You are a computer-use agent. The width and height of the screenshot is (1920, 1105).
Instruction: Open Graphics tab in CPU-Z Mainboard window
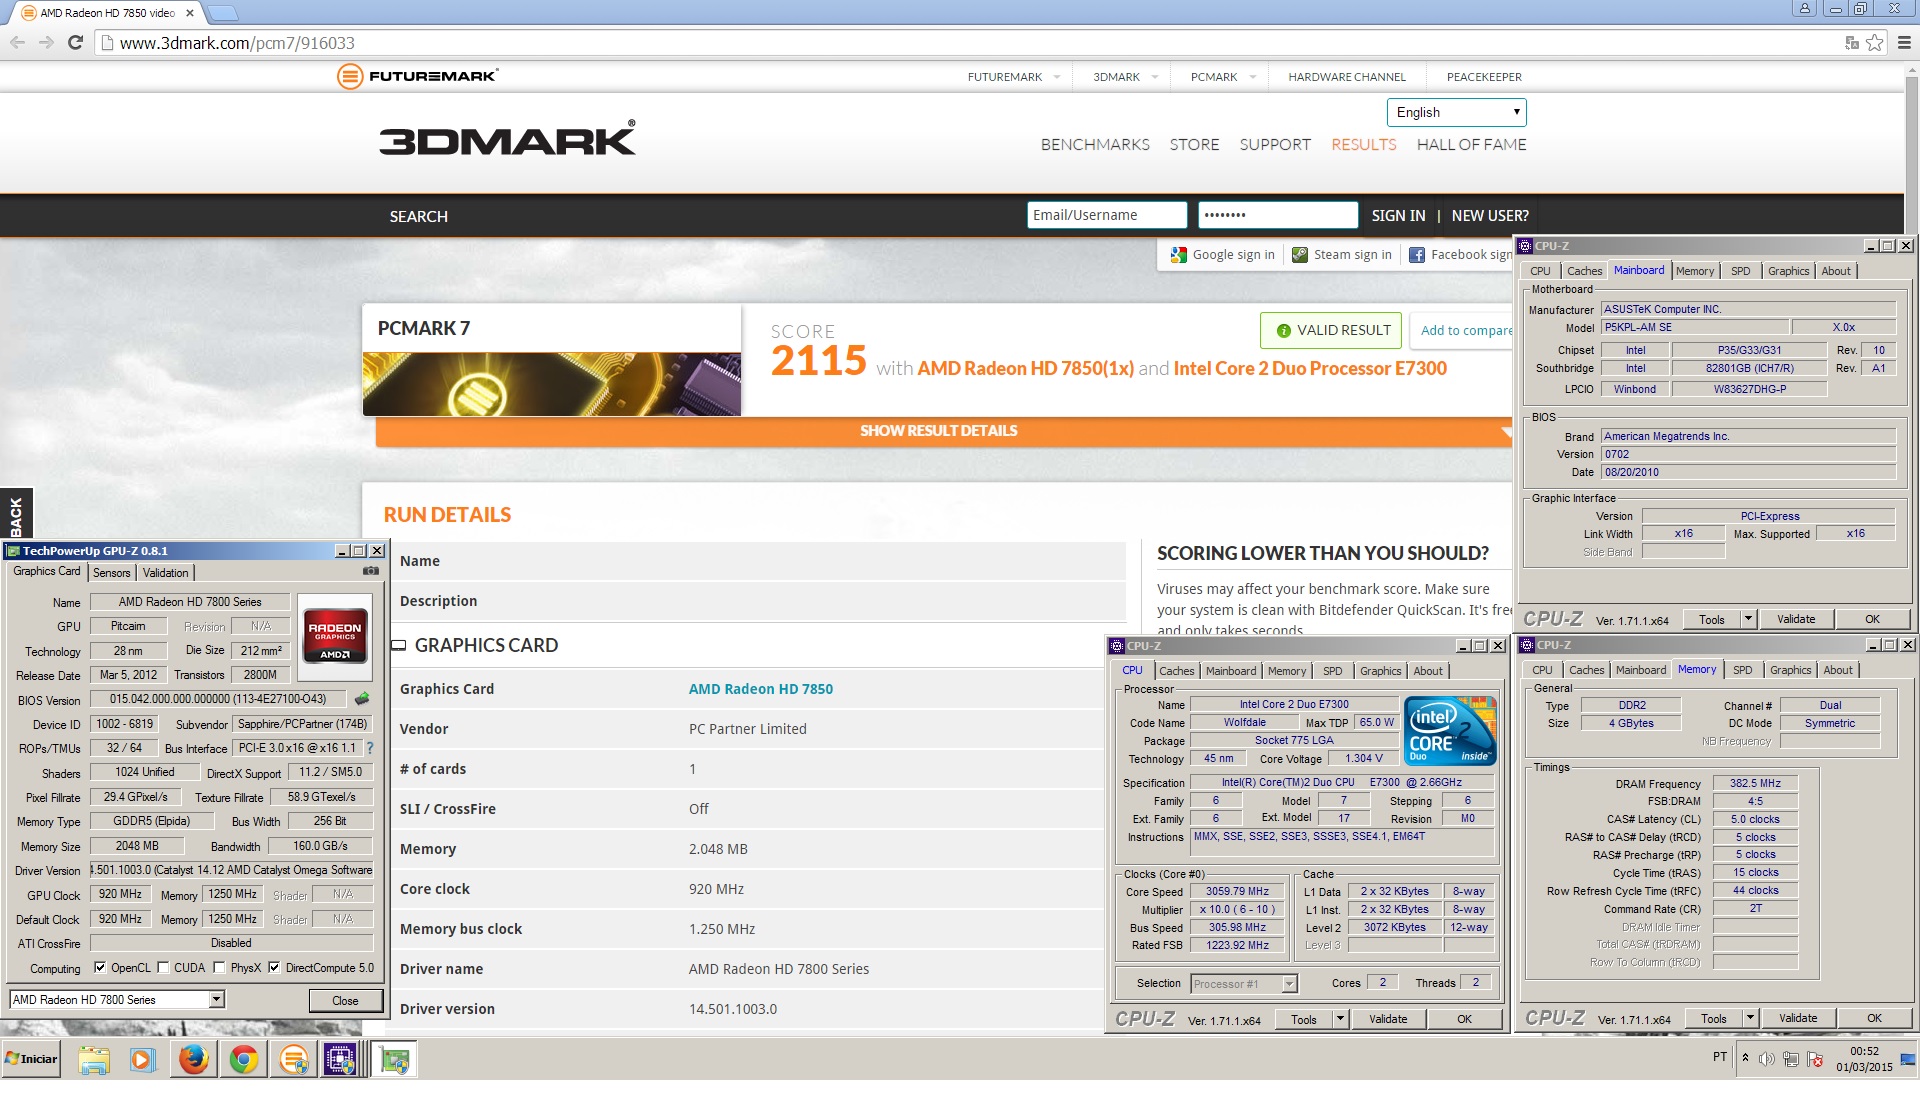[x=1788, y=271]
